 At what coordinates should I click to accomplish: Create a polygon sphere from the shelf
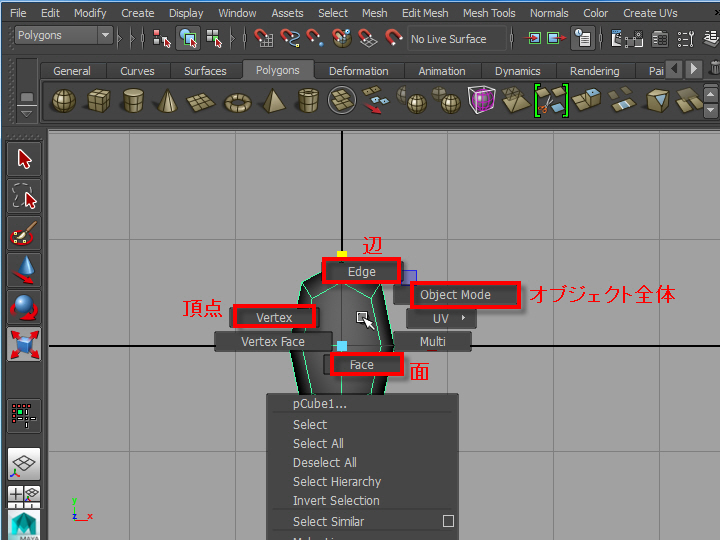[x=63, y=101]
